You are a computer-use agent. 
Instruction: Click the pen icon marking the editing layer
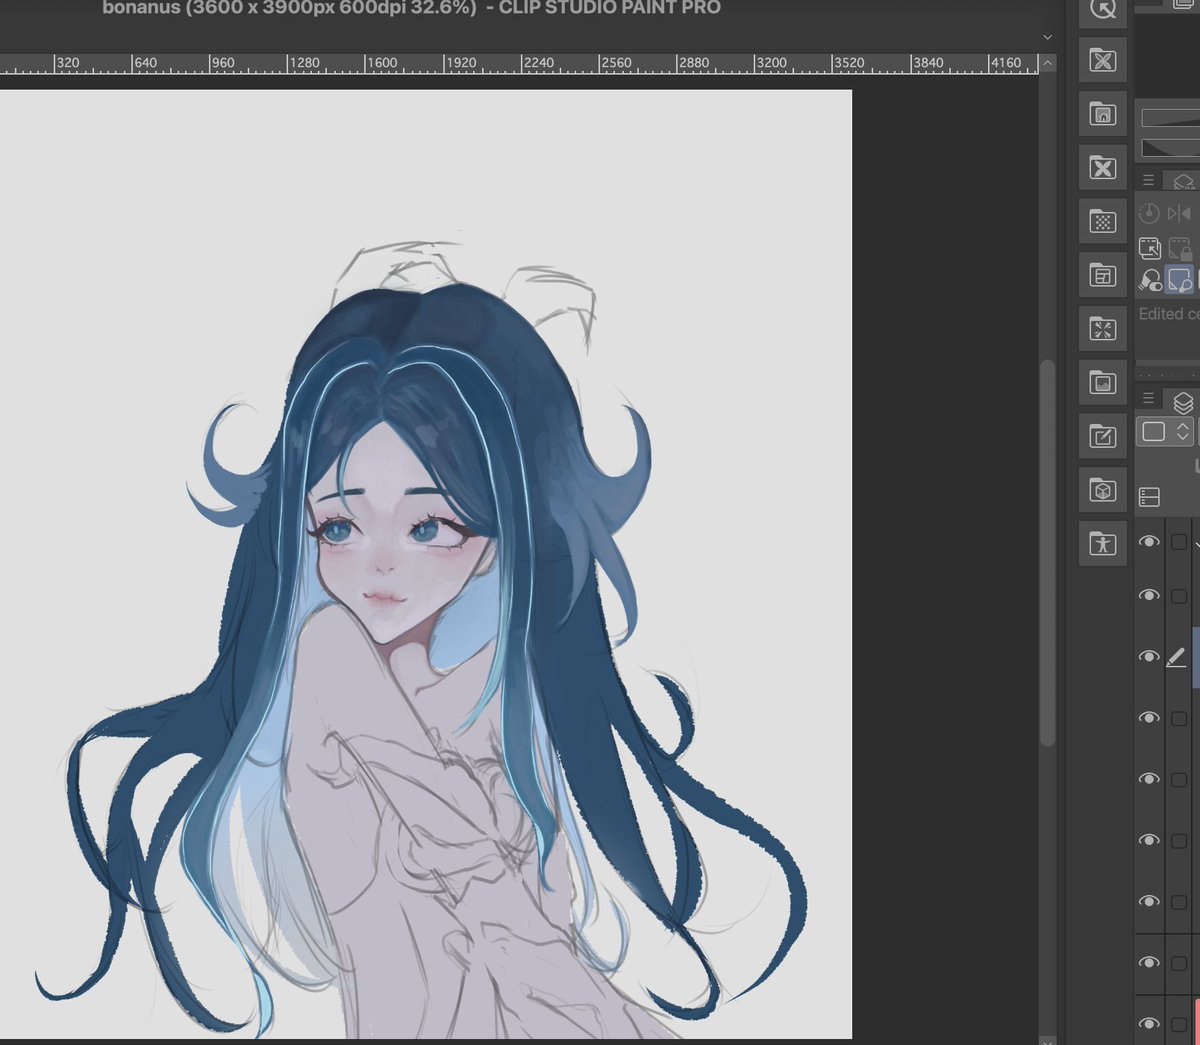click(1178, 657)
